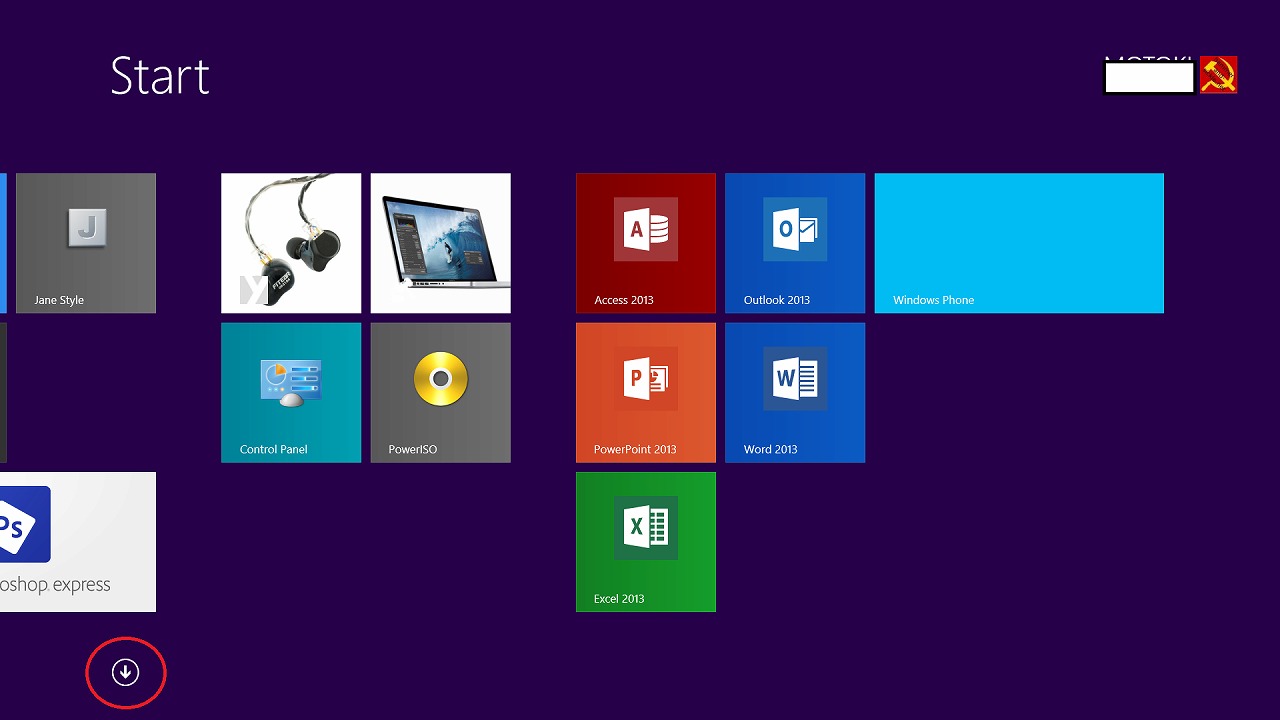1280x720 pixels.
Task: Show all apps with down arrow
Action: click(x=125, y=672)
